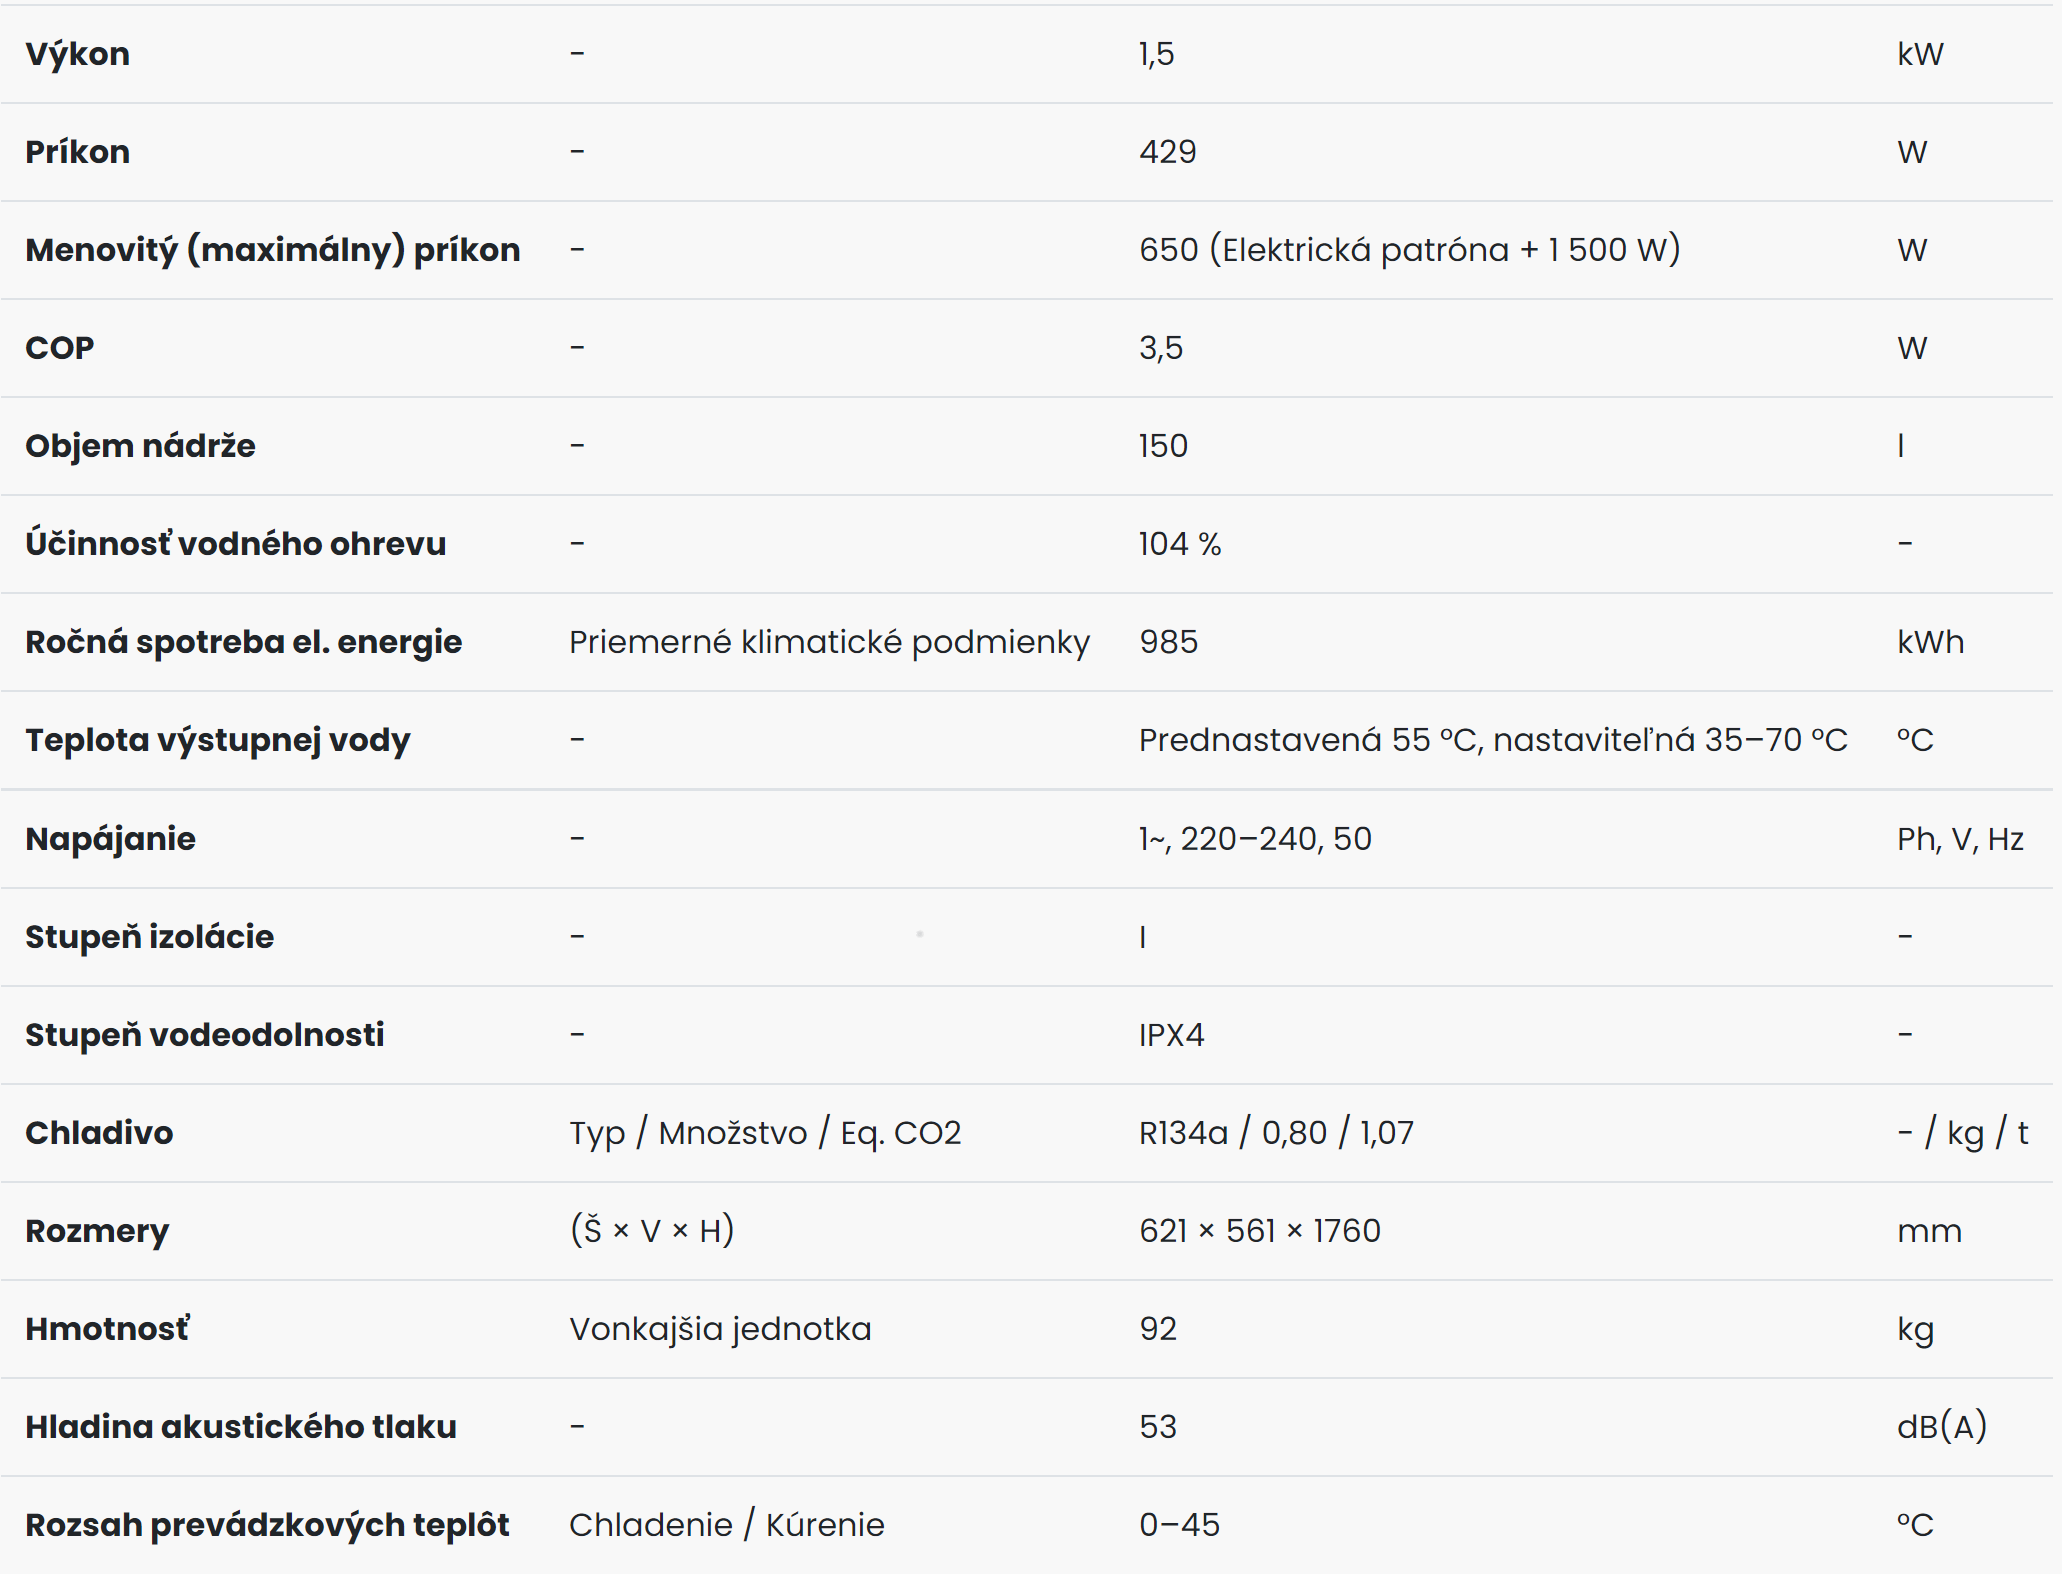Click Priemerné klimatické podmienky text
Viewport: 2062px width, 1574px height.
pyautogui.click(x=830, y=642)
